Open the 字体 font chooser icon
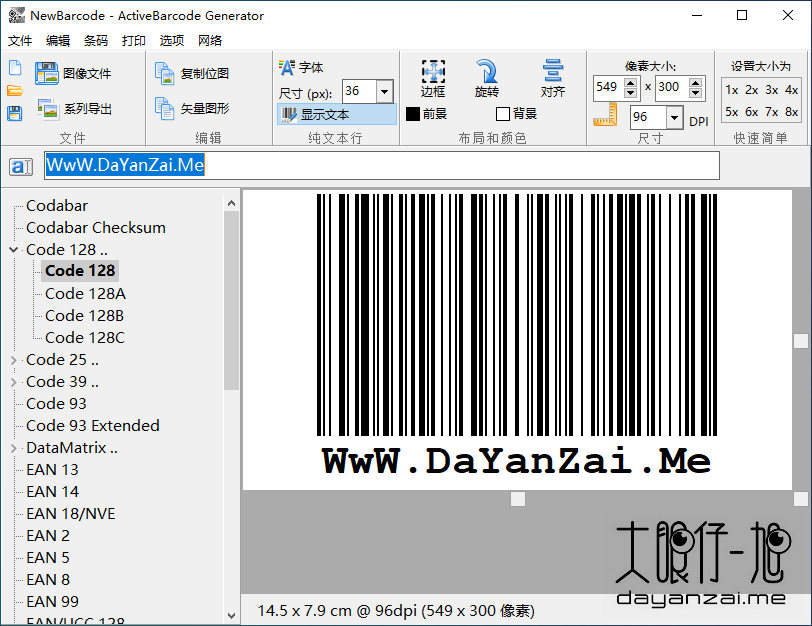Viewport: 812px width, 626px height. point(286,67)
